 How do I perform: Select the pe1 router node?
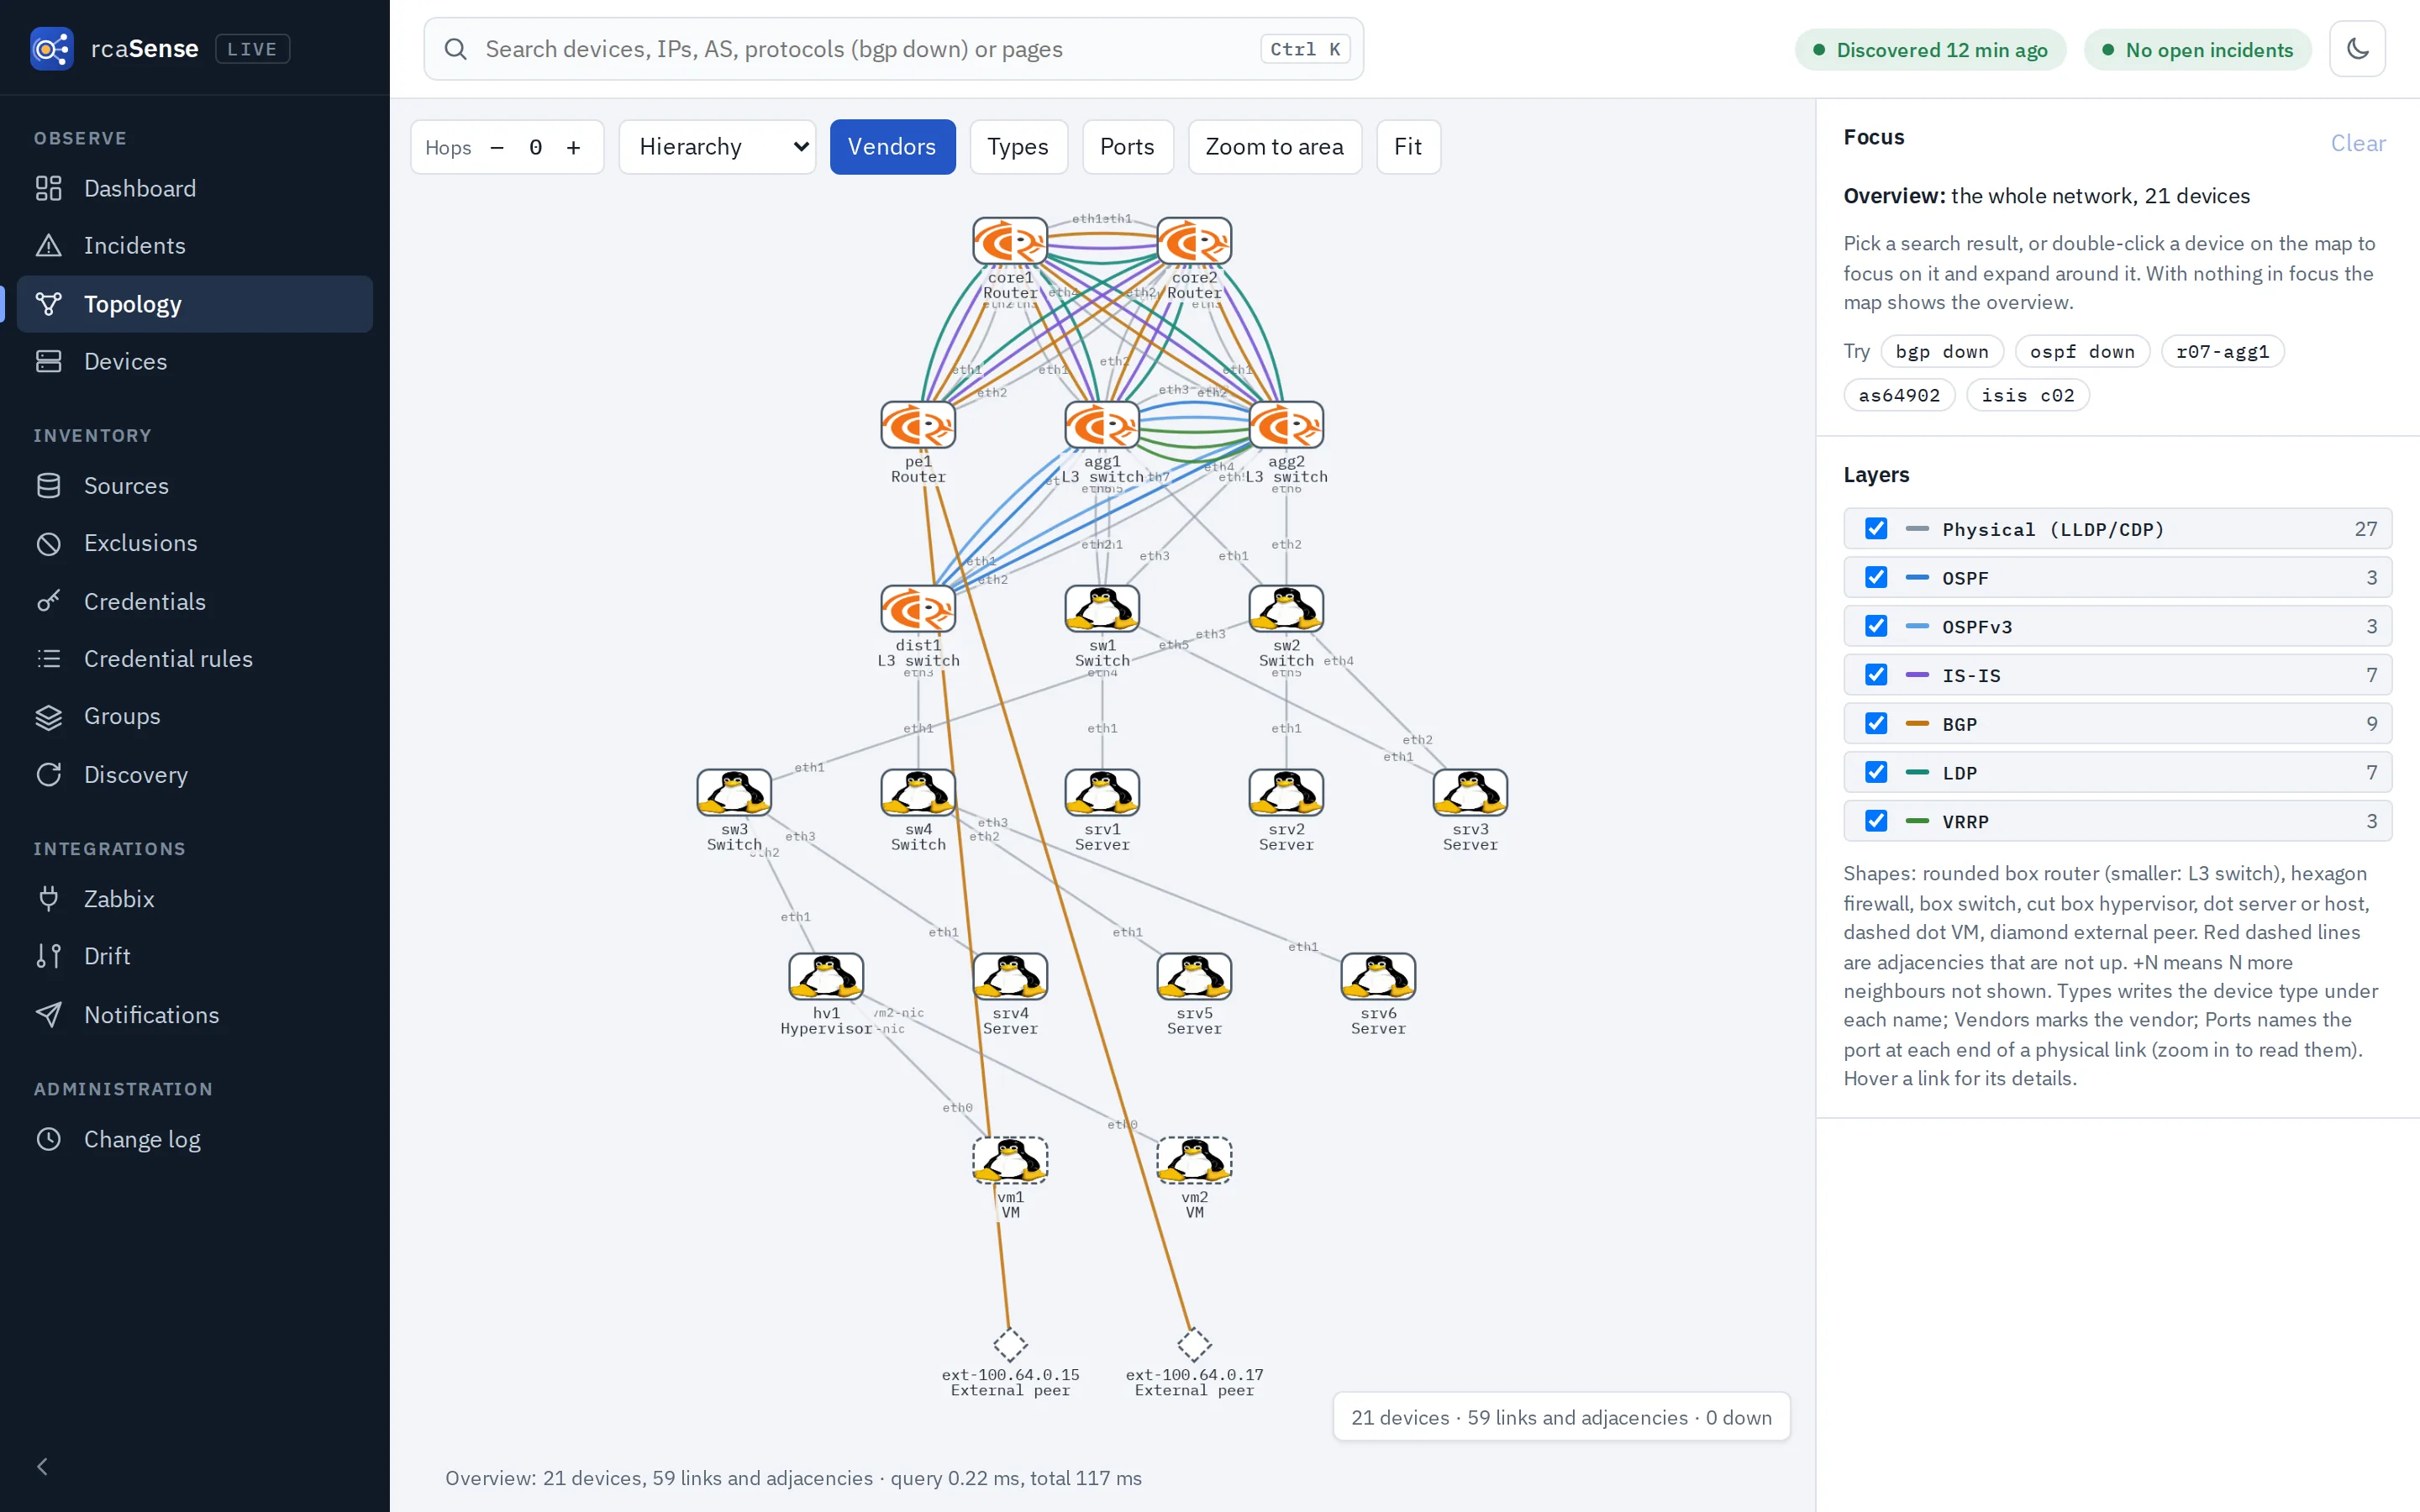coord(918,425)
